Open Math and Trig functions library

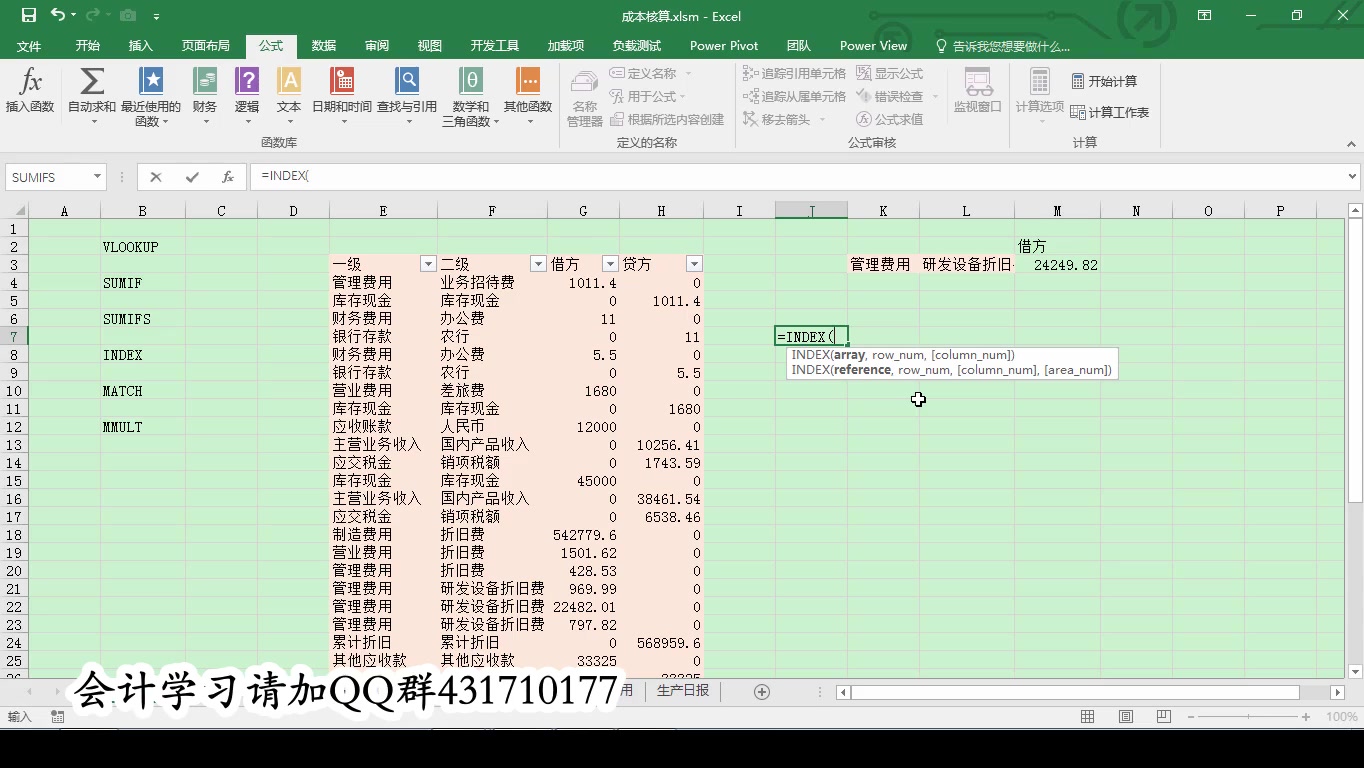click(471, 95)
